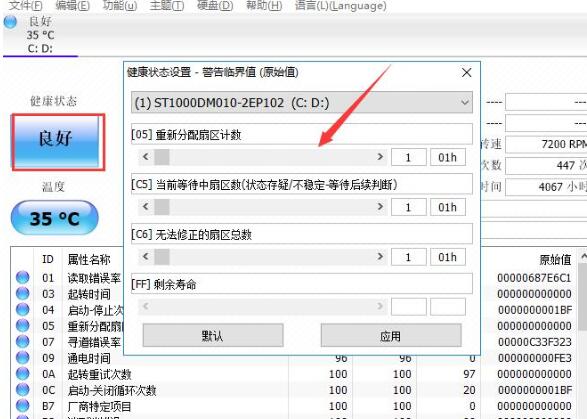This screenshot has height=419, width=587.
Task: Click the 7200 RPM rotation speed field
Action: (546, 144)
